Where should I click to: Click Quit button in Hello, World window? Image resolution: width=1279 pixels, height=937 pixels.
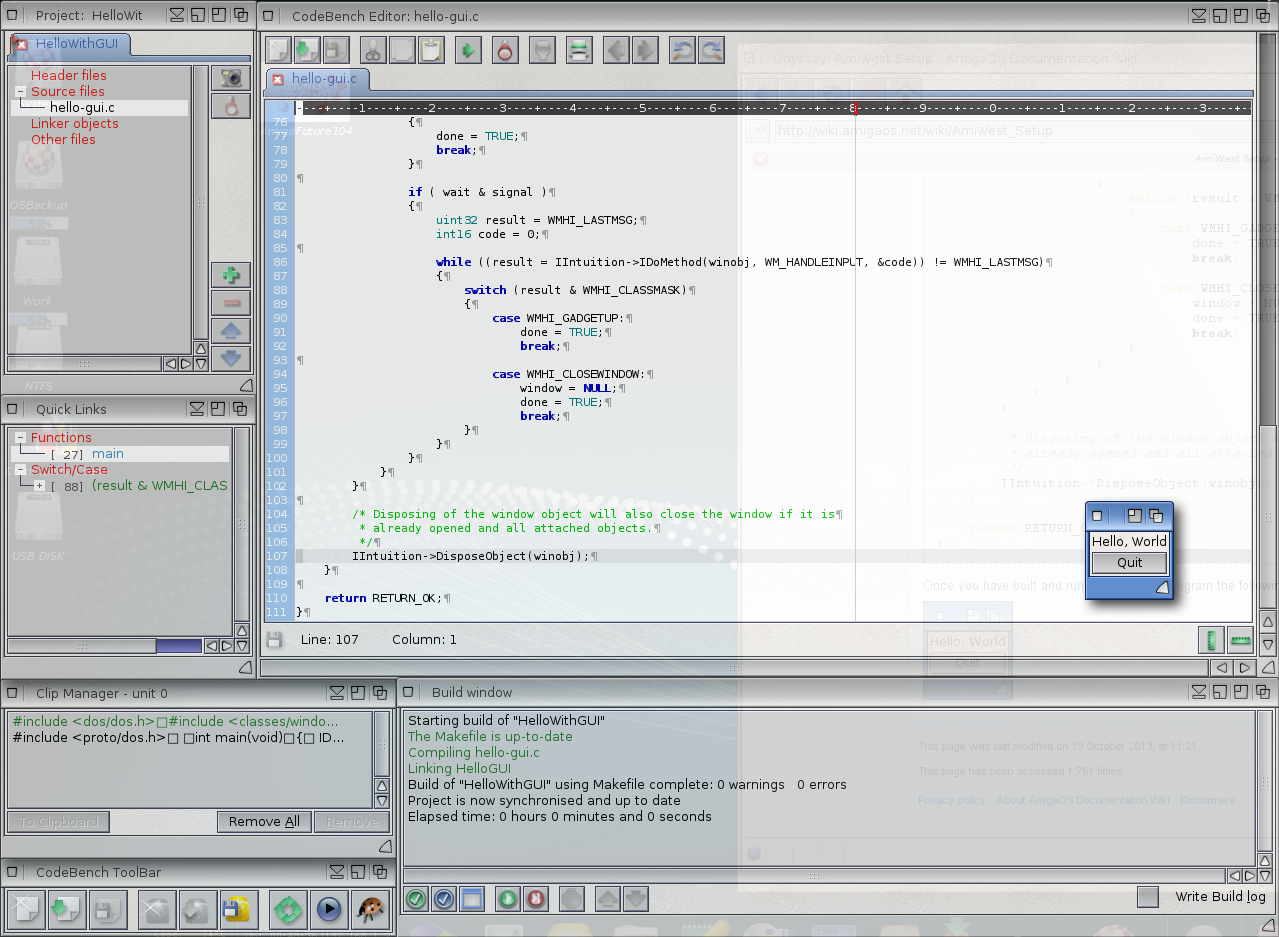coord(1129,562)
